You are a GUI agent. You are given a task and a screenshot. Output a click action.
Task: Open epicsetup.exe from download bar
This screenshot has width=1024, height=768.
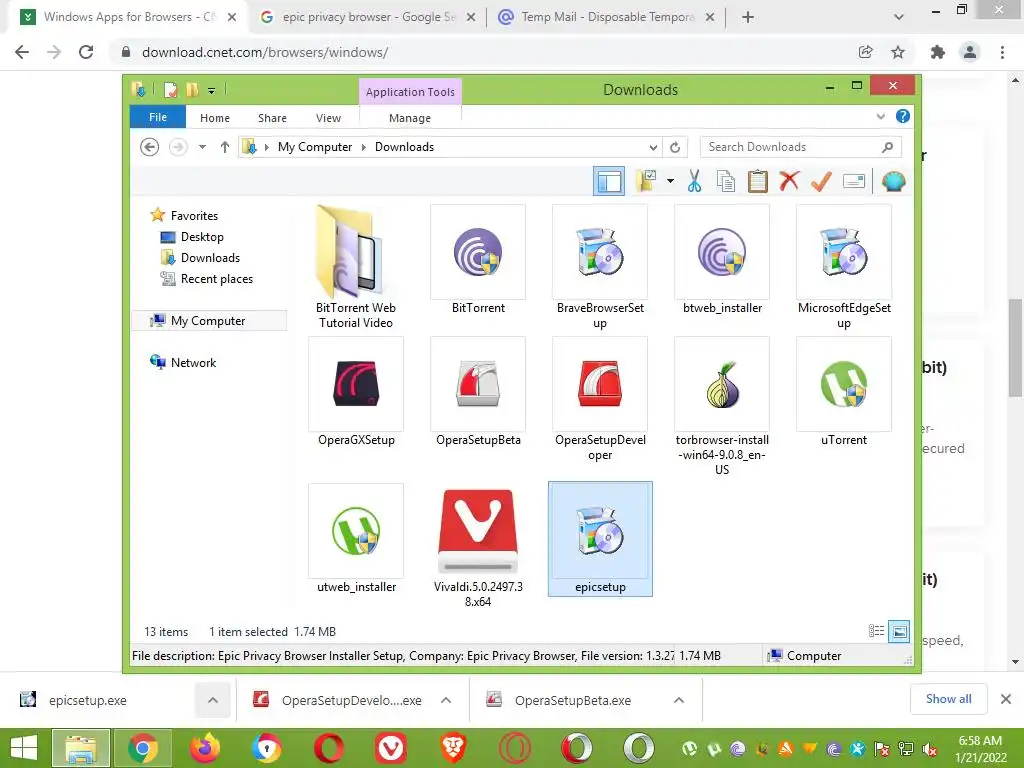(x=88, y=700)
